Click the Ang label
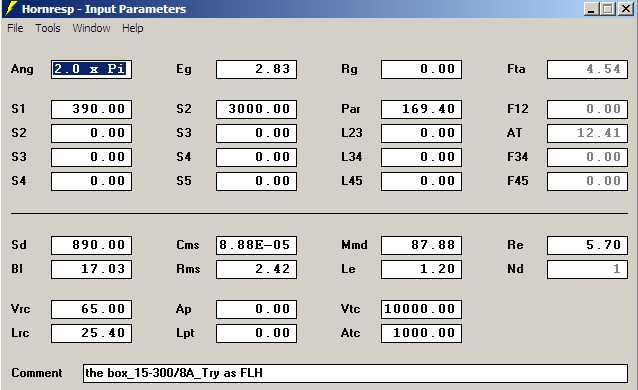The height and width of the screenshot is (390, 638). coord(22,70)
